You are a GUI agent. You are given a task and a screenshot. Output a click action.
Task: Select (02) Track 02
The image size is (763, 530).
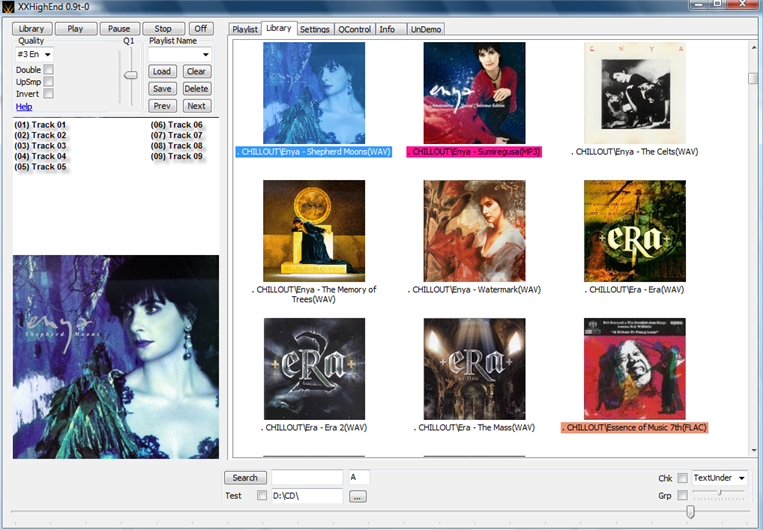(x=40, y=135)
